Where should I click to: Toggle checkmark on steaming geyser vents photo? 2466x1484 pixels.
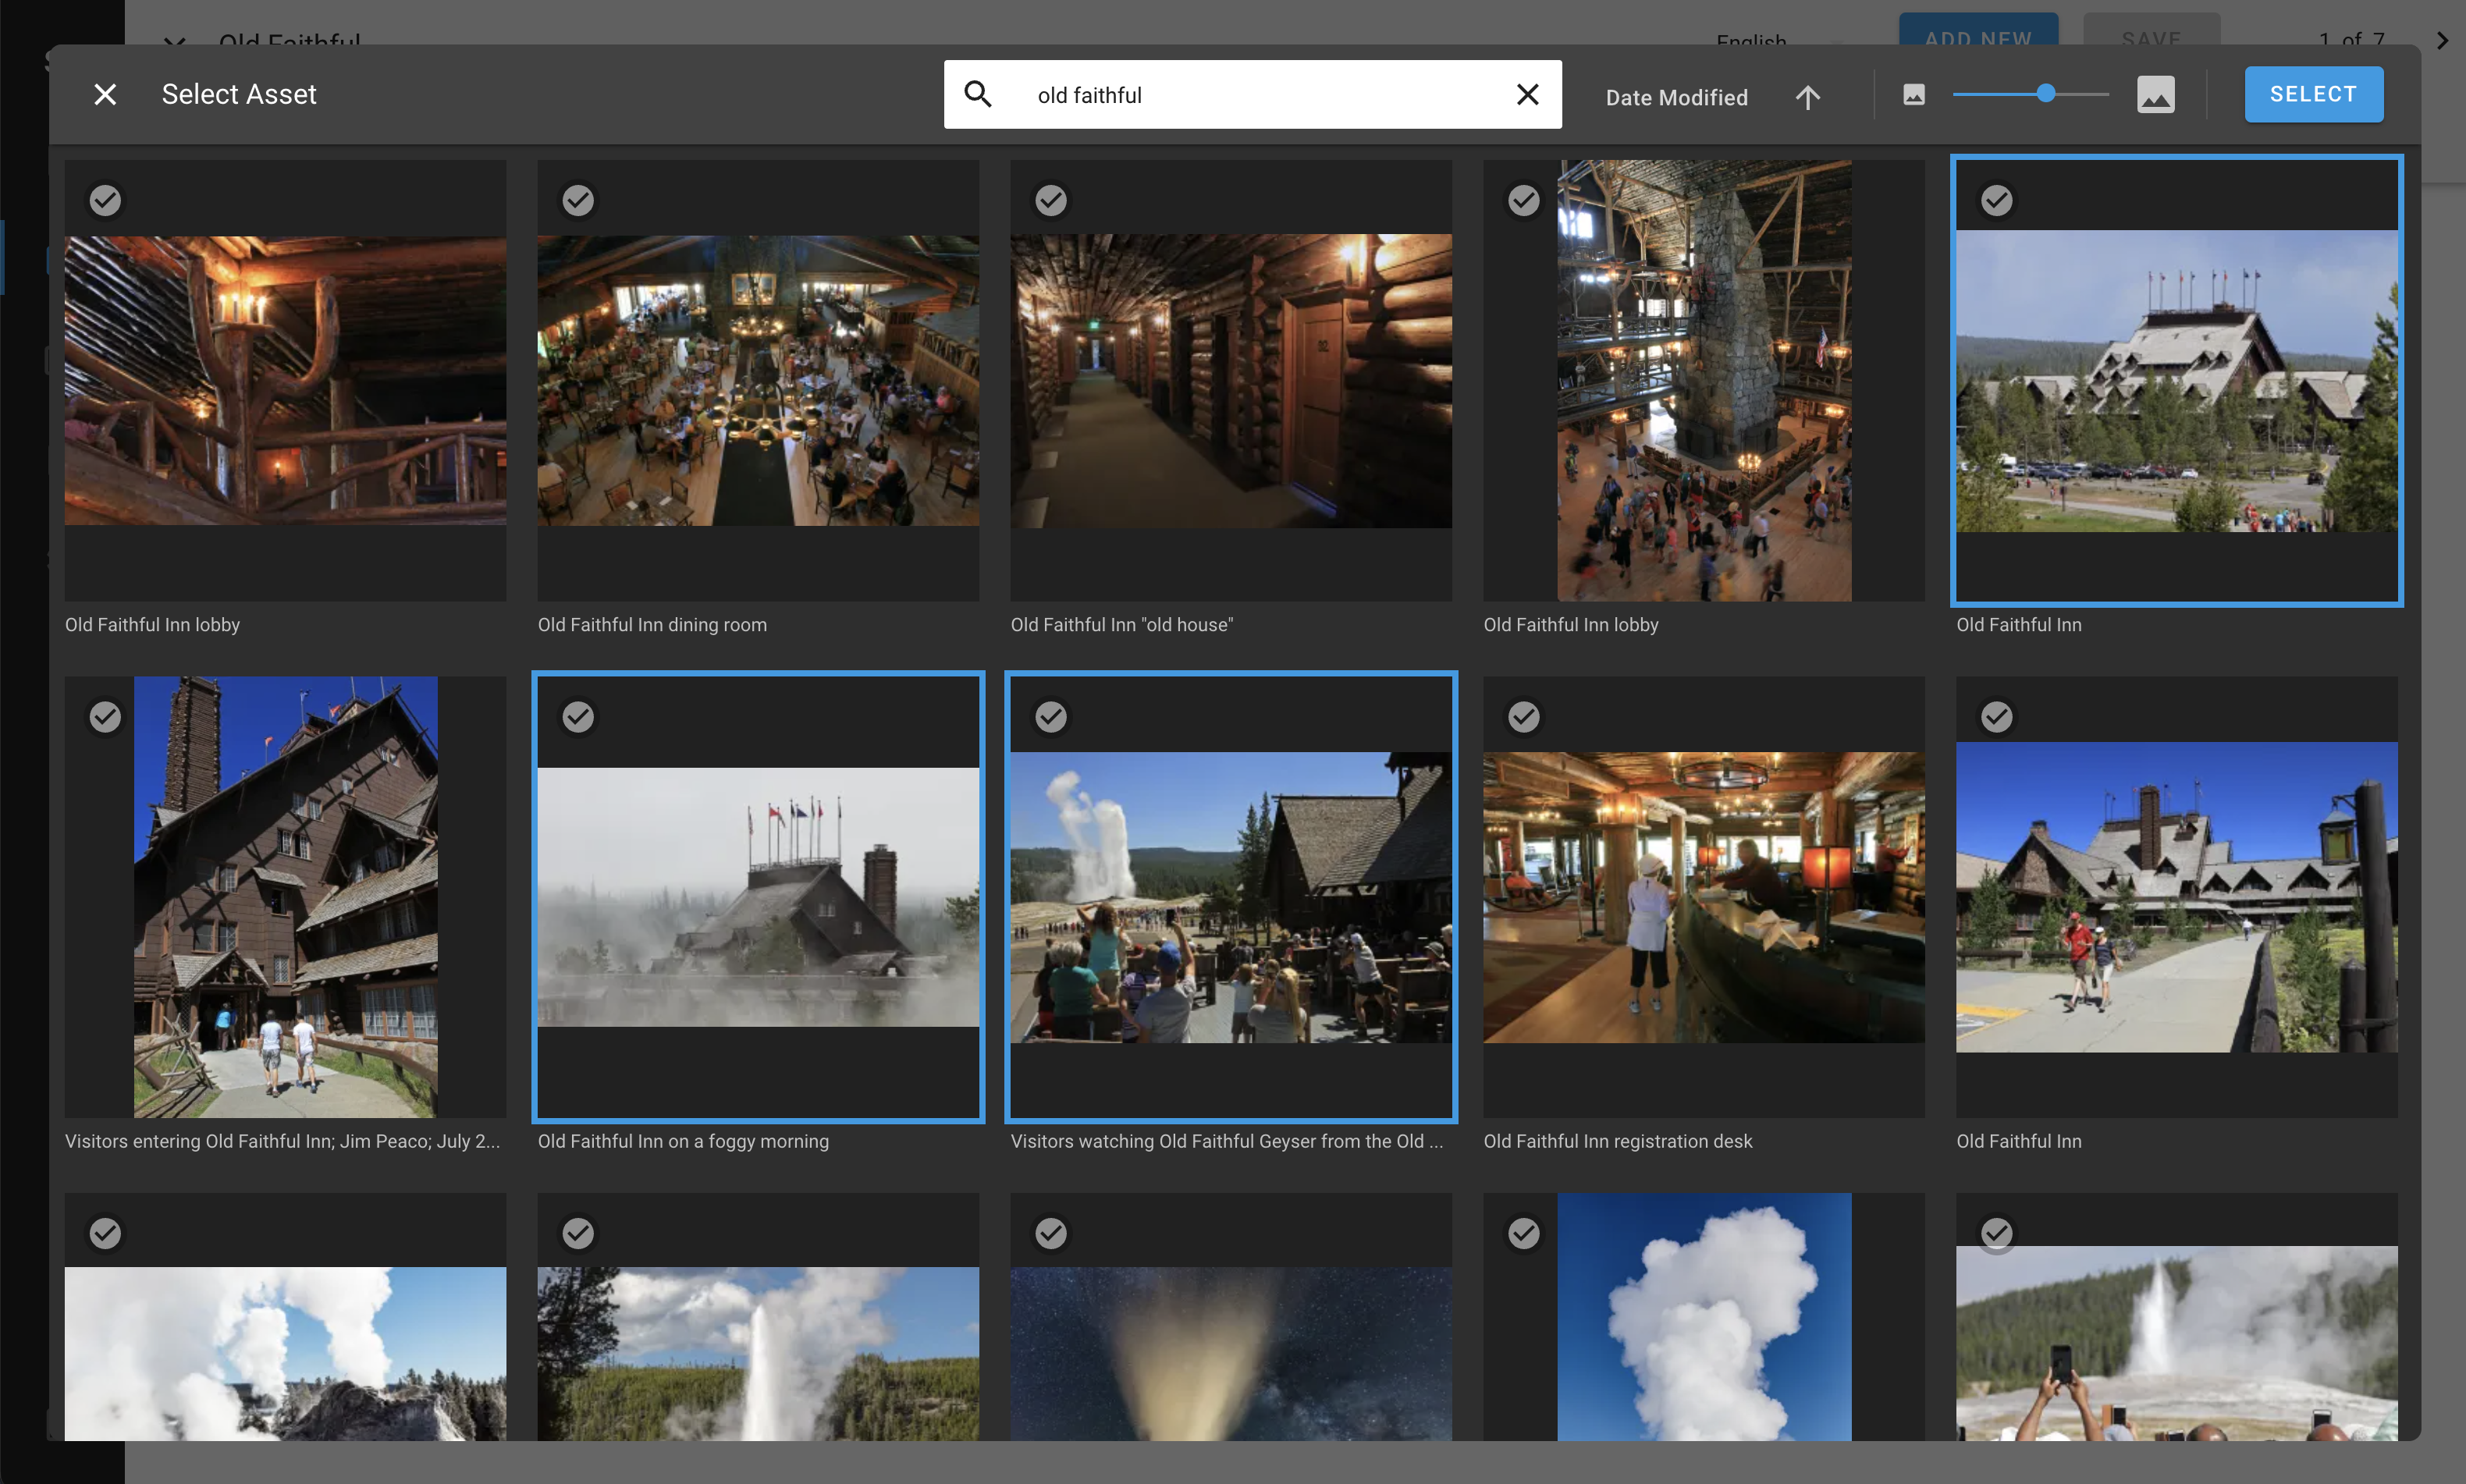click(105, 1233)
